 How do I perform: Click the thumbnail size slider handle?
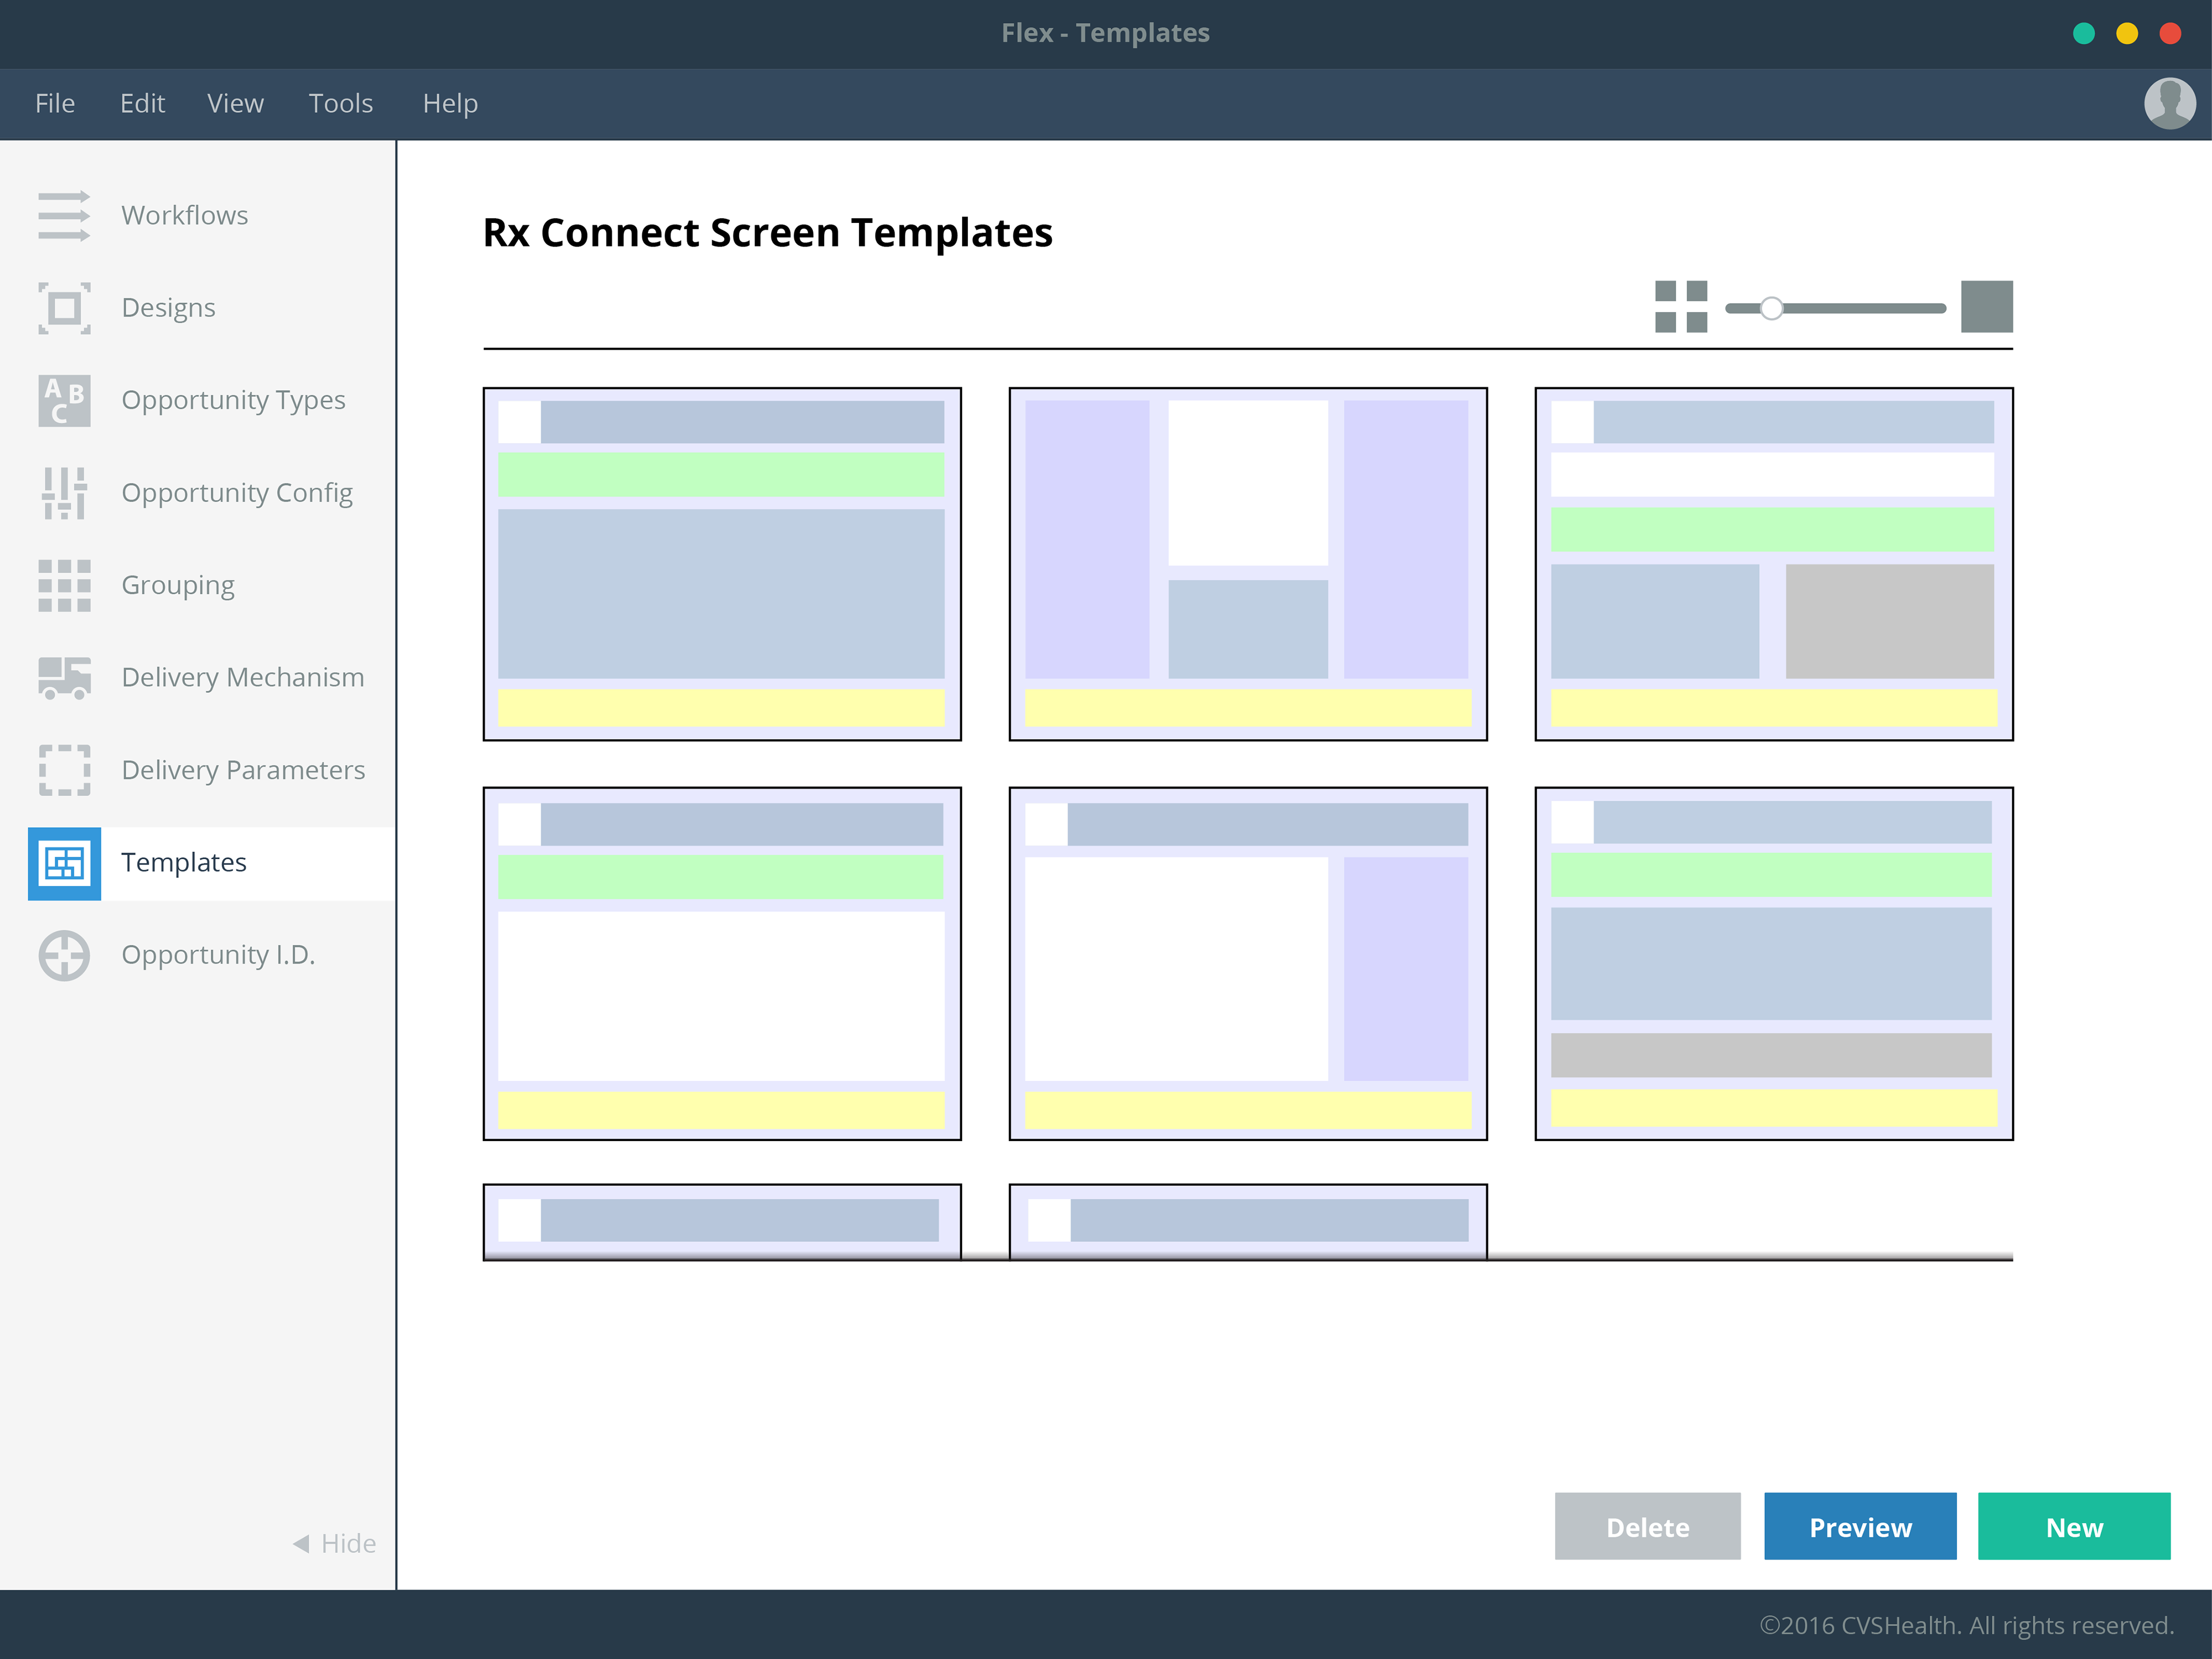[1771, 308]
